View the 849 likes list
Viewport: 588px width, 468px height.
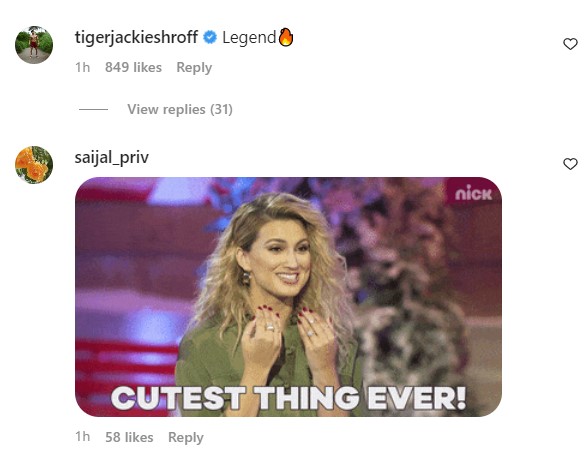[133, 68]
